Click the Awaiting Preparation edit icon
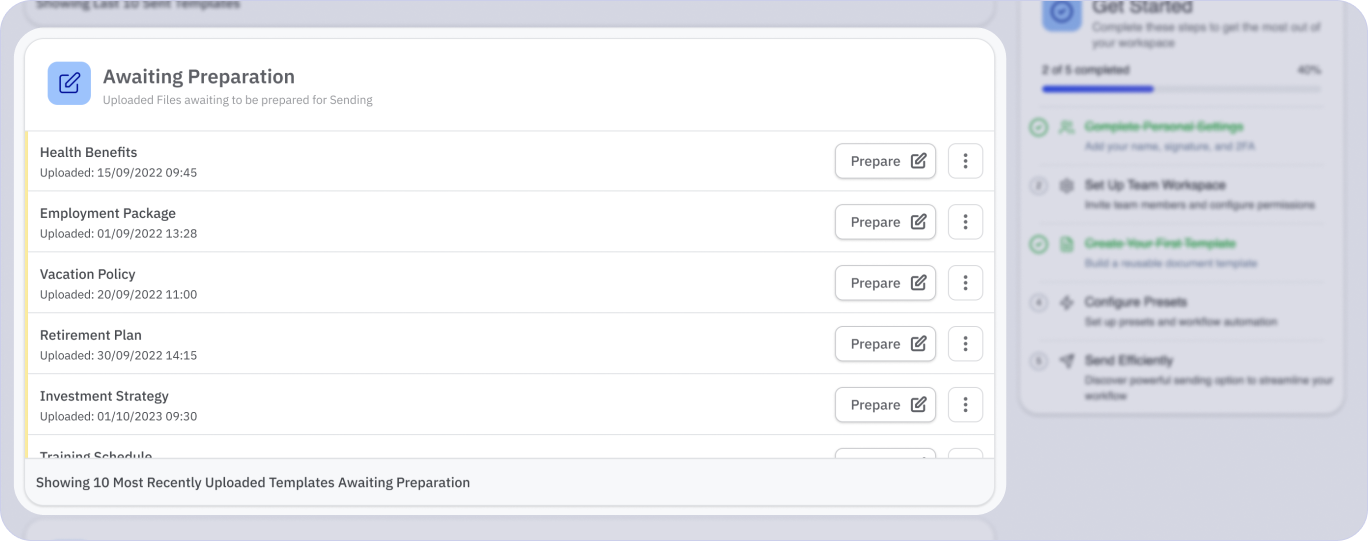Viewport: 1368px width, 541px height. point(69,83)
